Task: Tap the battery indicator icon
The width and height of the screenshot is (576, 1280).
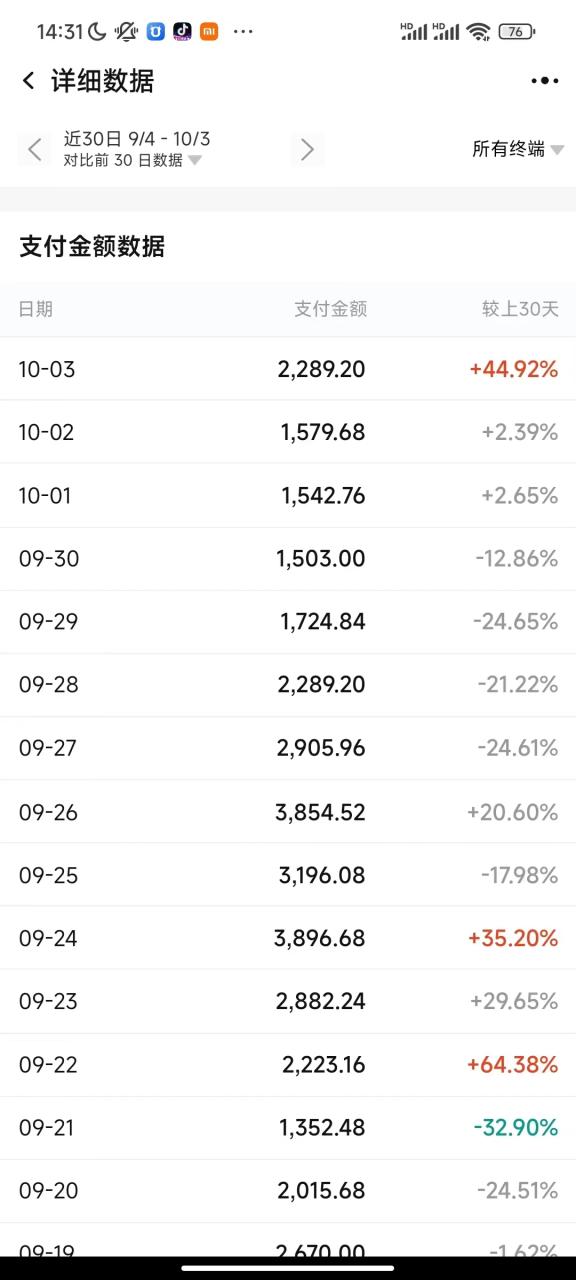Action: 516,31
